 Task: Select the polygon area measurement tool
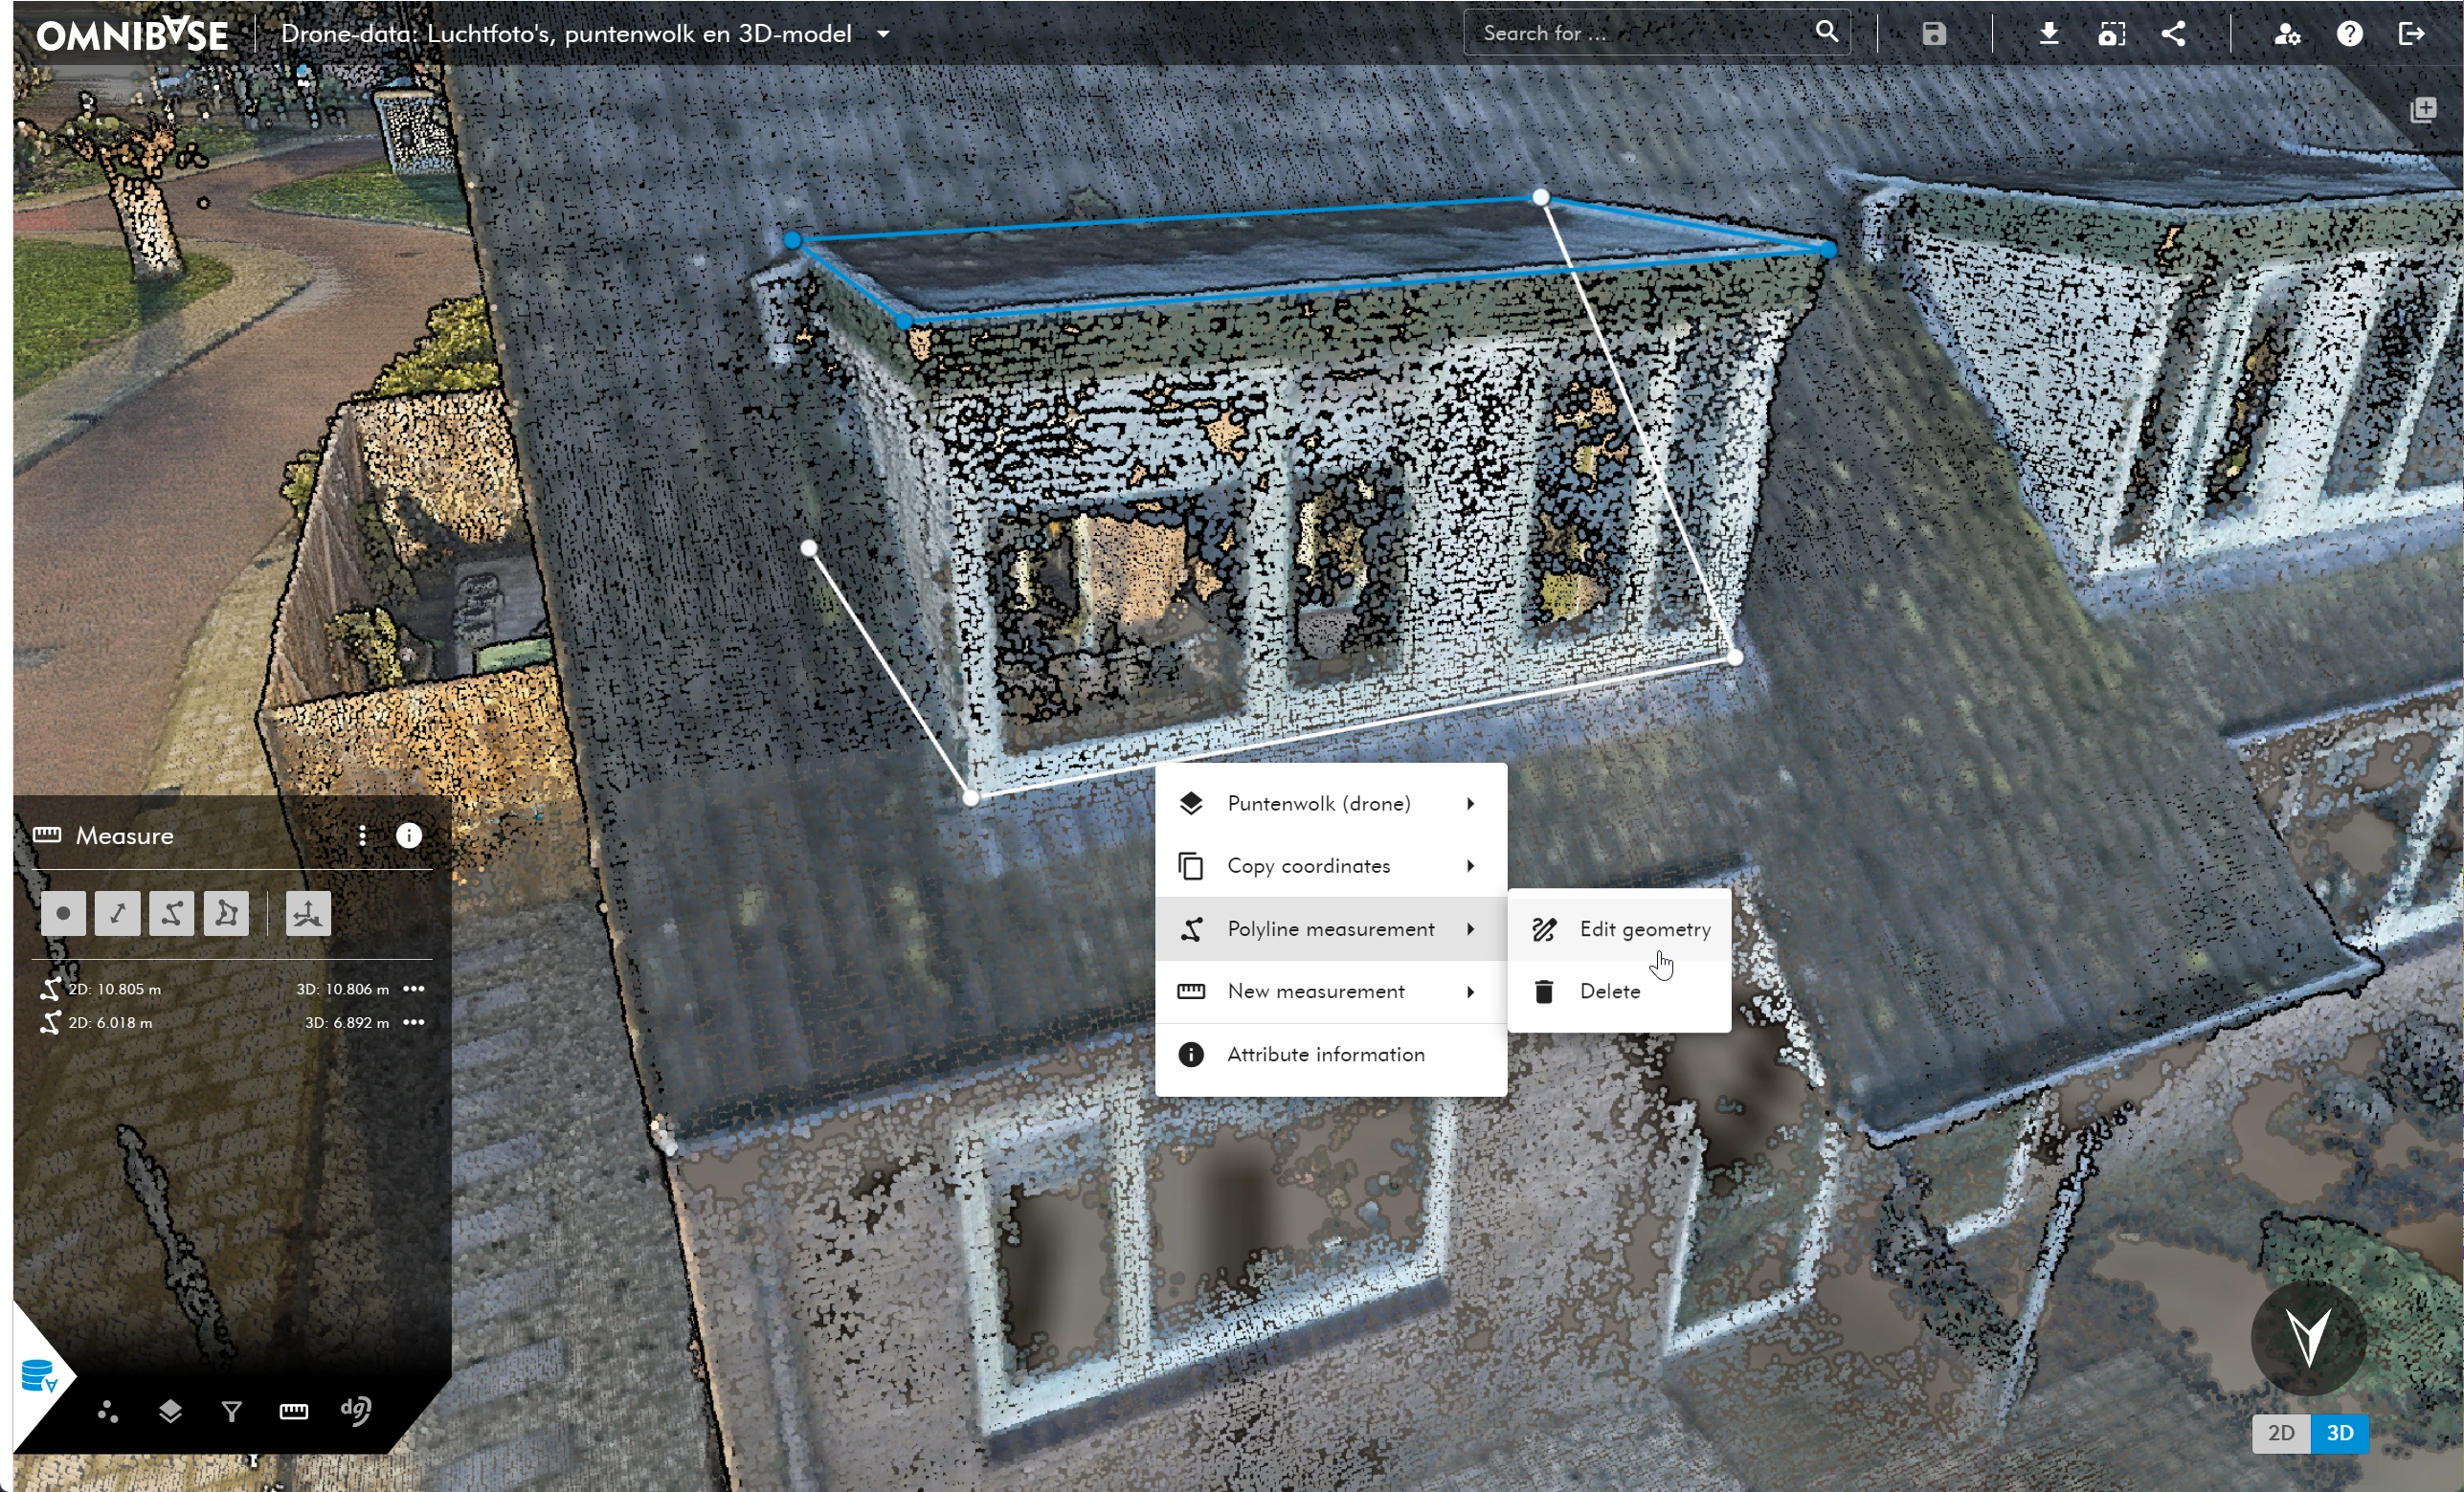coord(226,913)
